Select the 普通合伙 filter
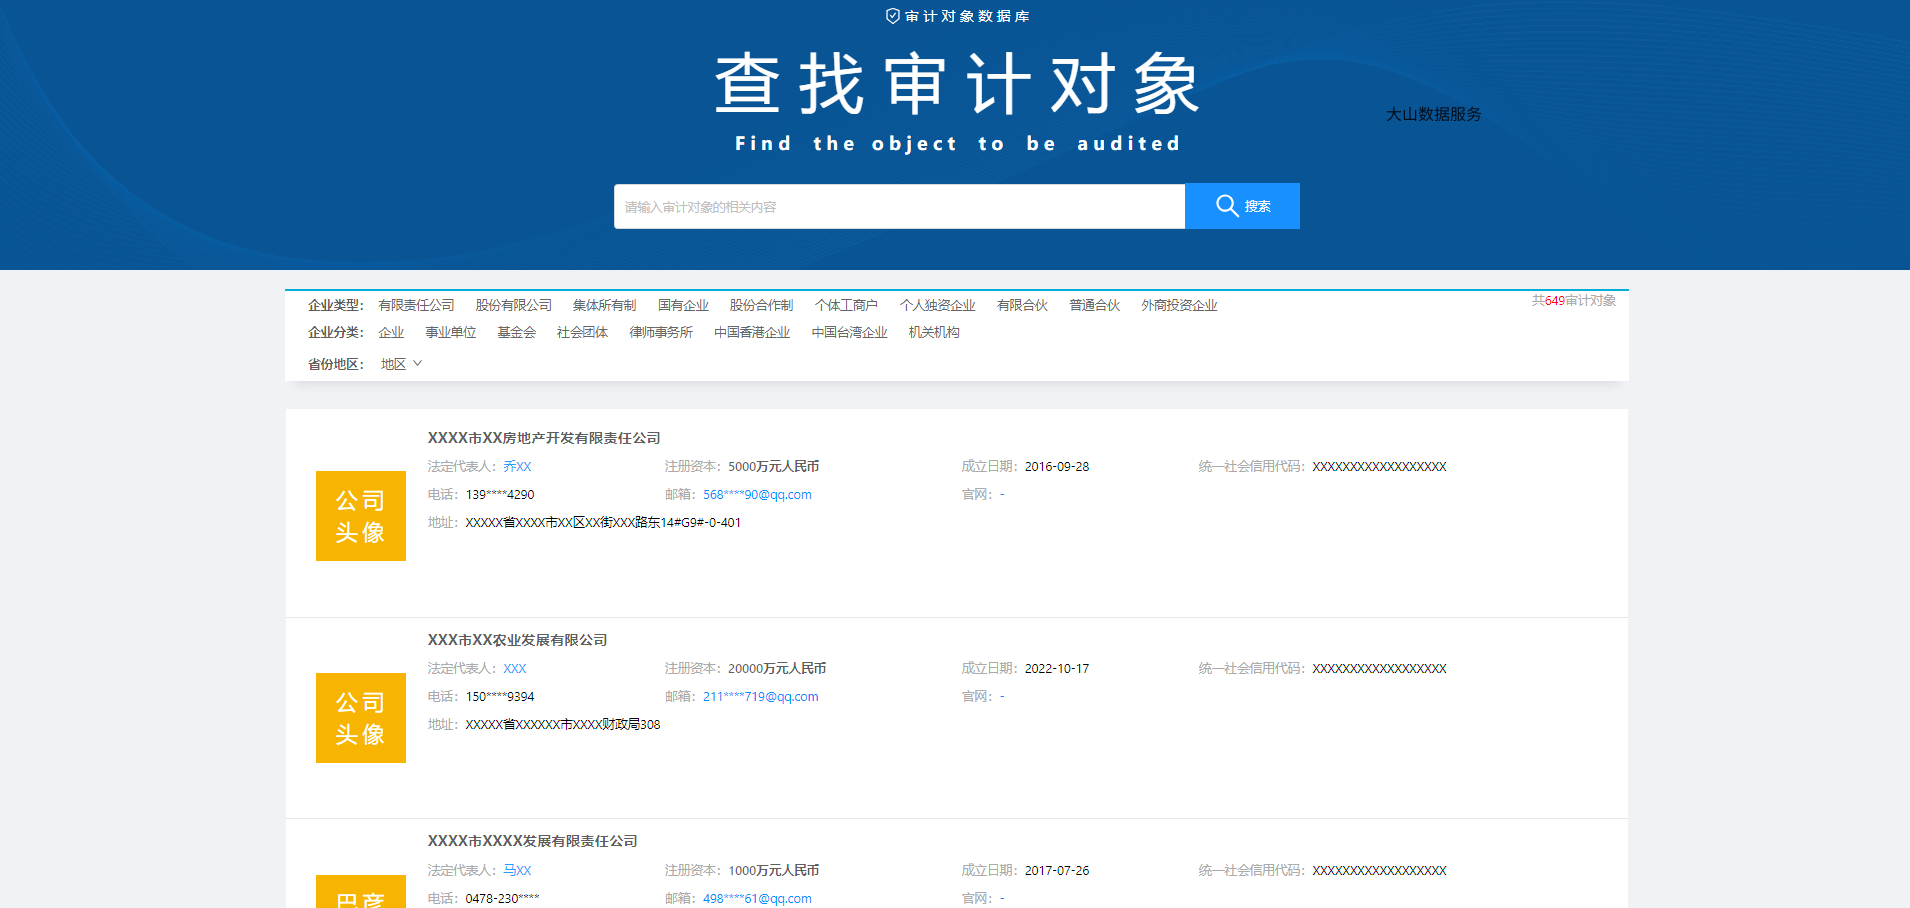The image size is (1910, 908). (x=1095, y=305)
